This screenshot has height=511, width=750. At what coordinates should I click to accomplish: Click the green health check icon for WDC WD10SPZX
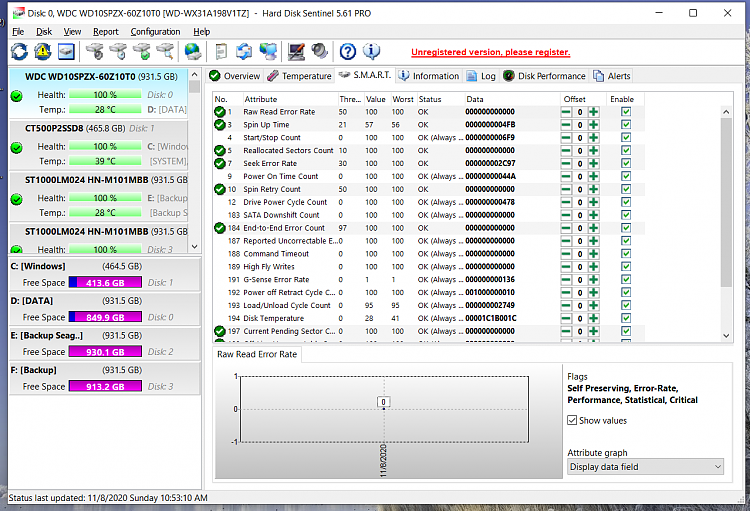click(16, 96)
